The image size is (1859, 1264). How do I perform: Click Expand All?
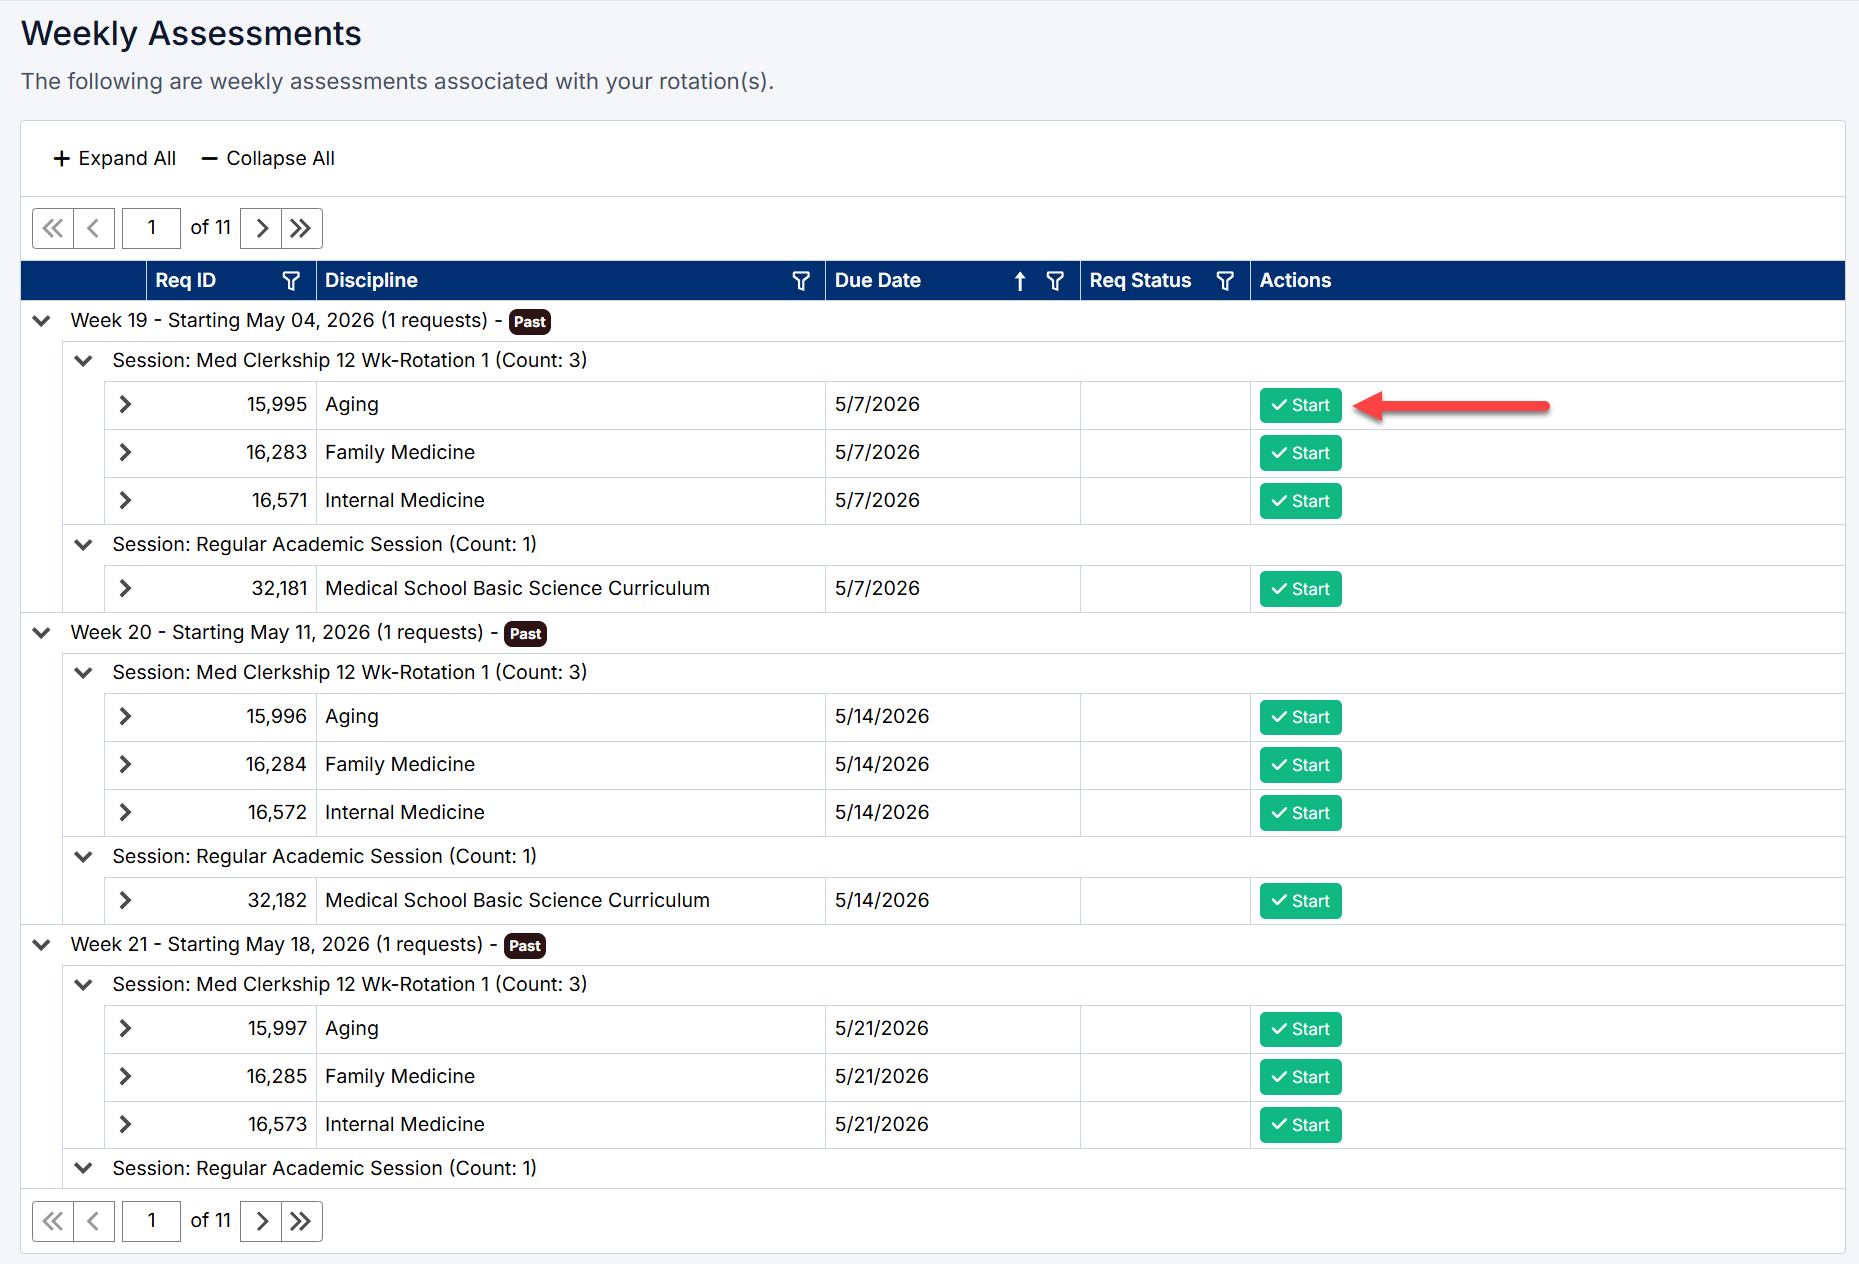pyautogui.click(x=114, y=159)
